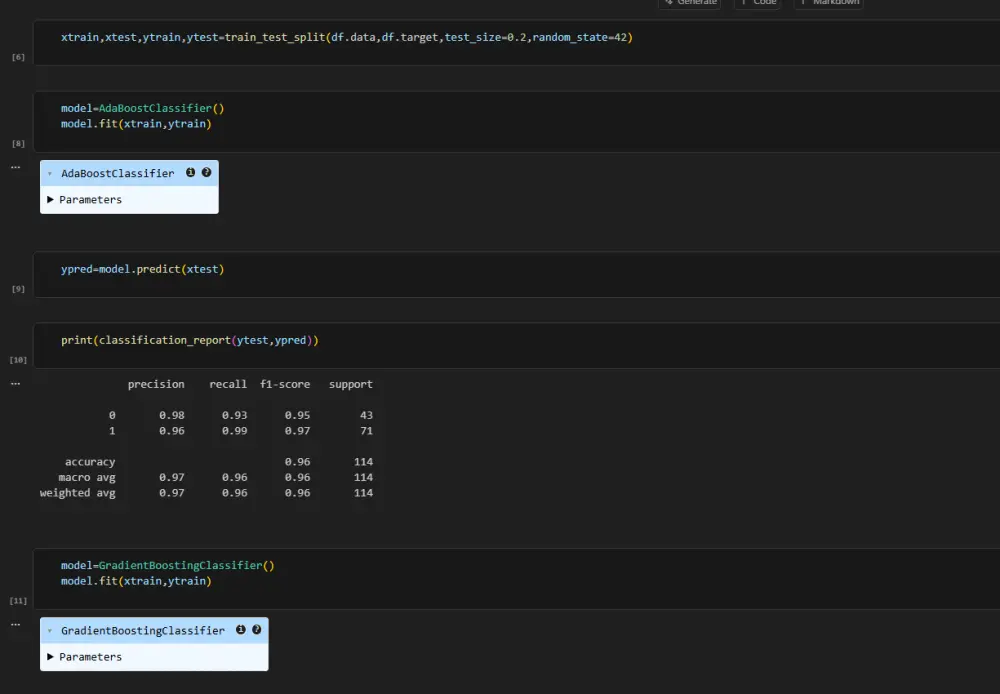Click the ellipsis marker next to the classification report output
1000x694 pixels.
[x=14, y=383]
